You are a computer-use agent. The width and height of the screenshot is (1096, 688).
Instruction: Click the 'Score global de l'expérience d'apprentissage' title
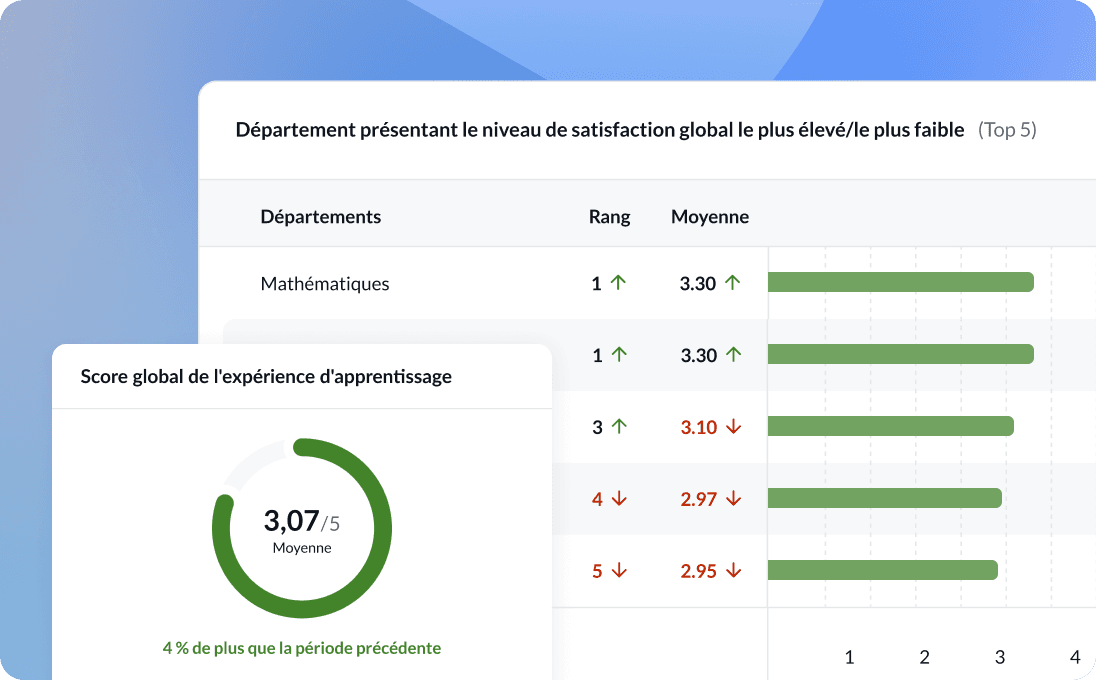point(266,376)
